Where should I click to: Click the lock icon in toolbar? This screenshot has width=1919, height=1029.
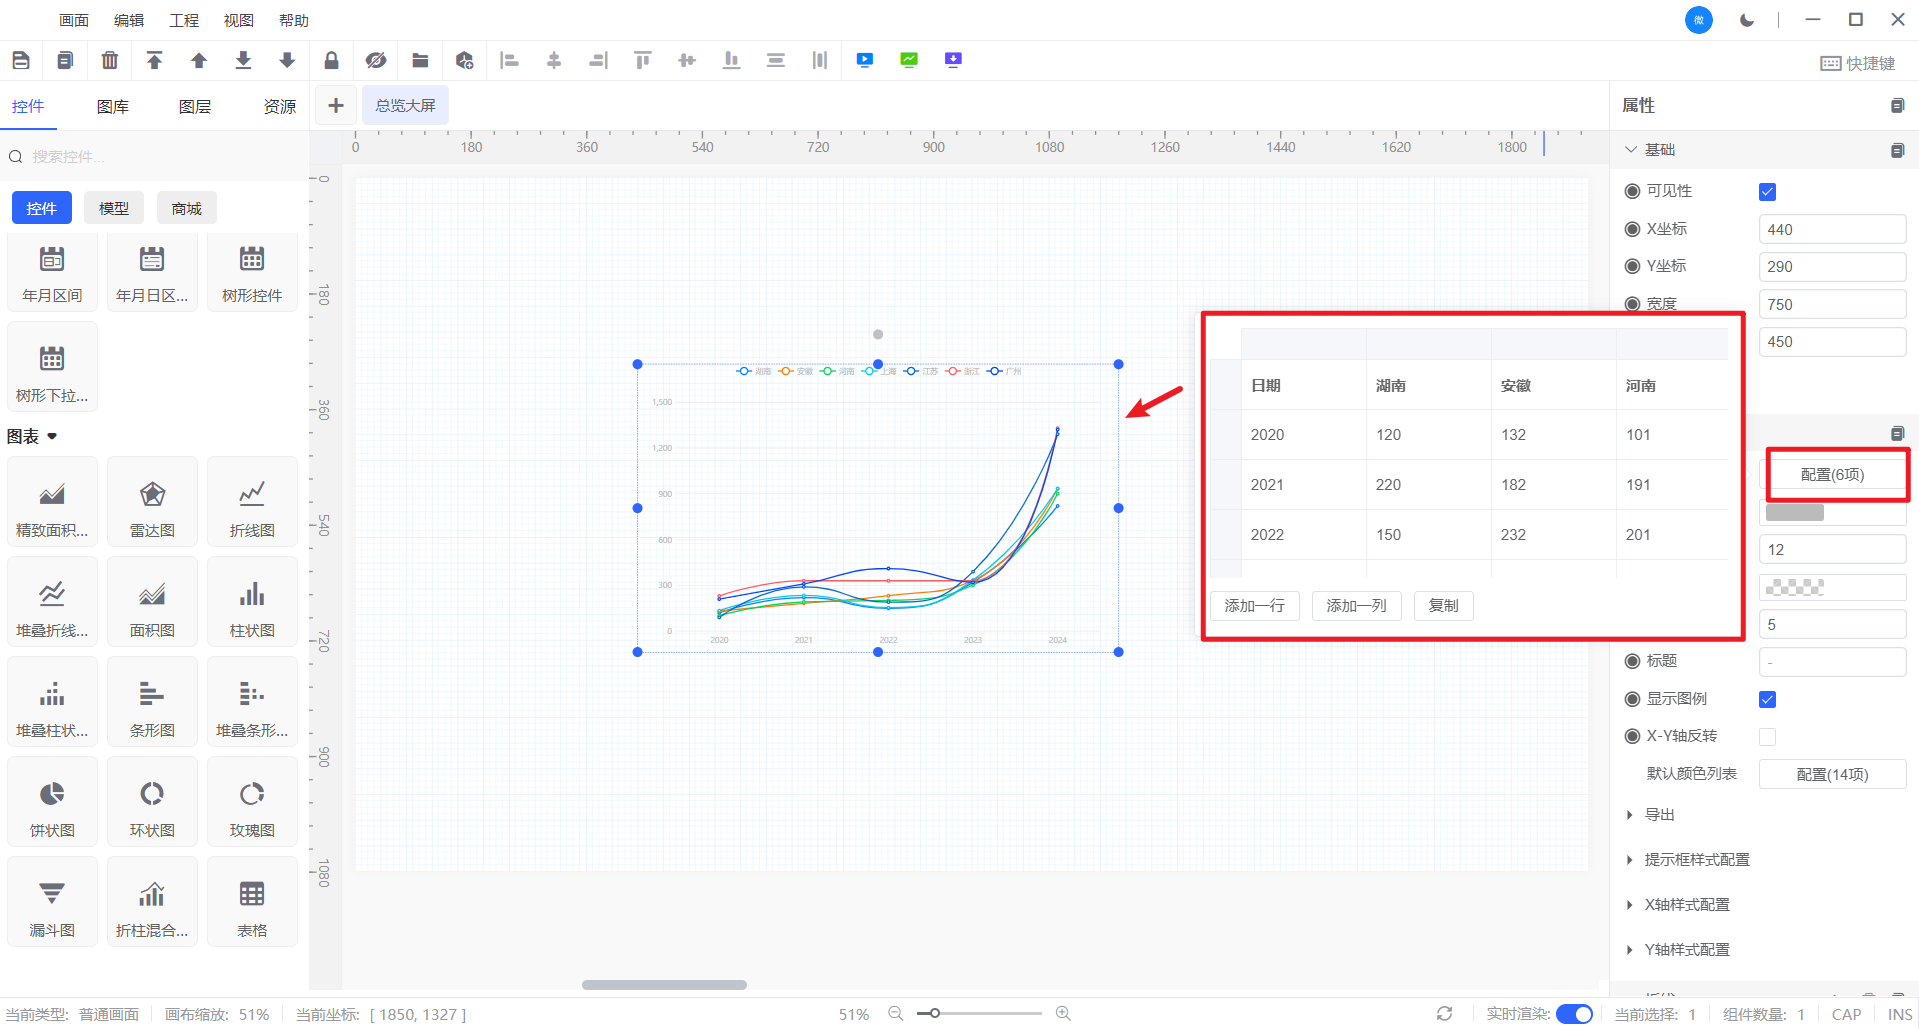[x=331, y=61]
